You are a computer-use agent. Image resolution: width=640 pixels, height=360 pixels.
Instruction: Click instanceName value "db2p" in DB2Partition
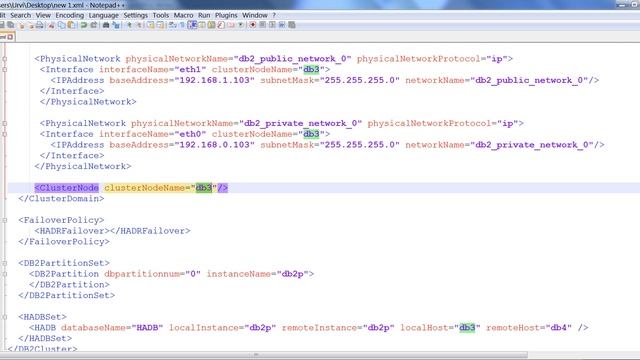[293, 274]
